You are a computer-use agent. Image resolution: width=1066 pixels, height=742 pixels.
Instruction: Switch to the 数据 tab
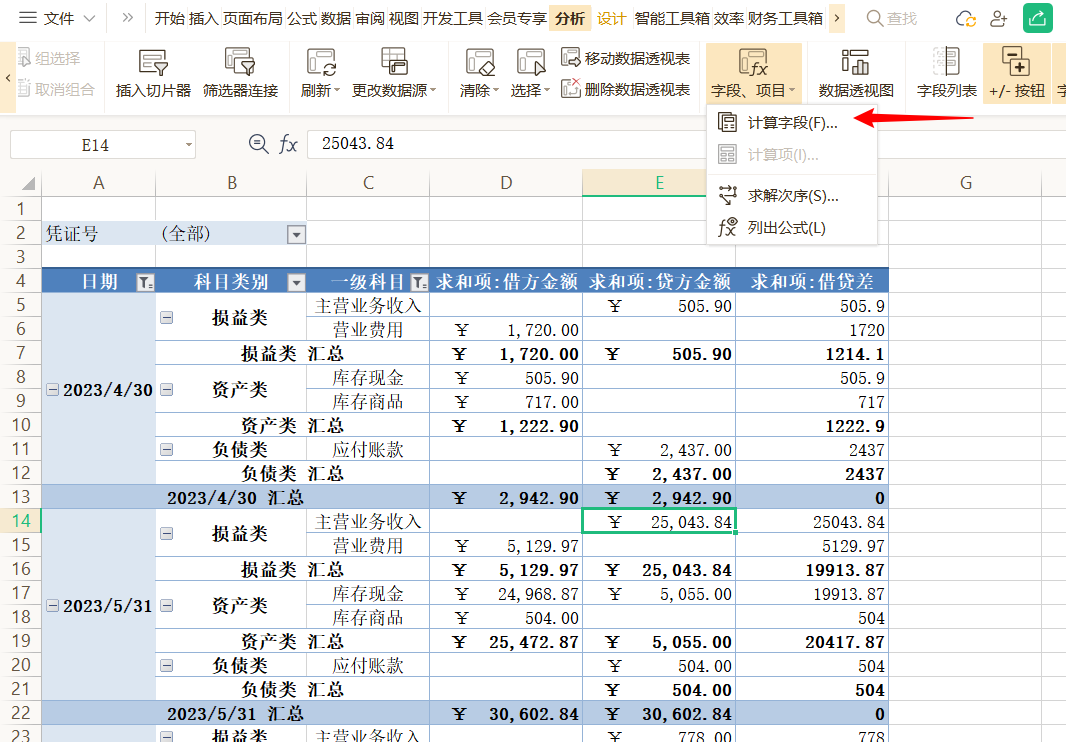[x=336, y=18]
